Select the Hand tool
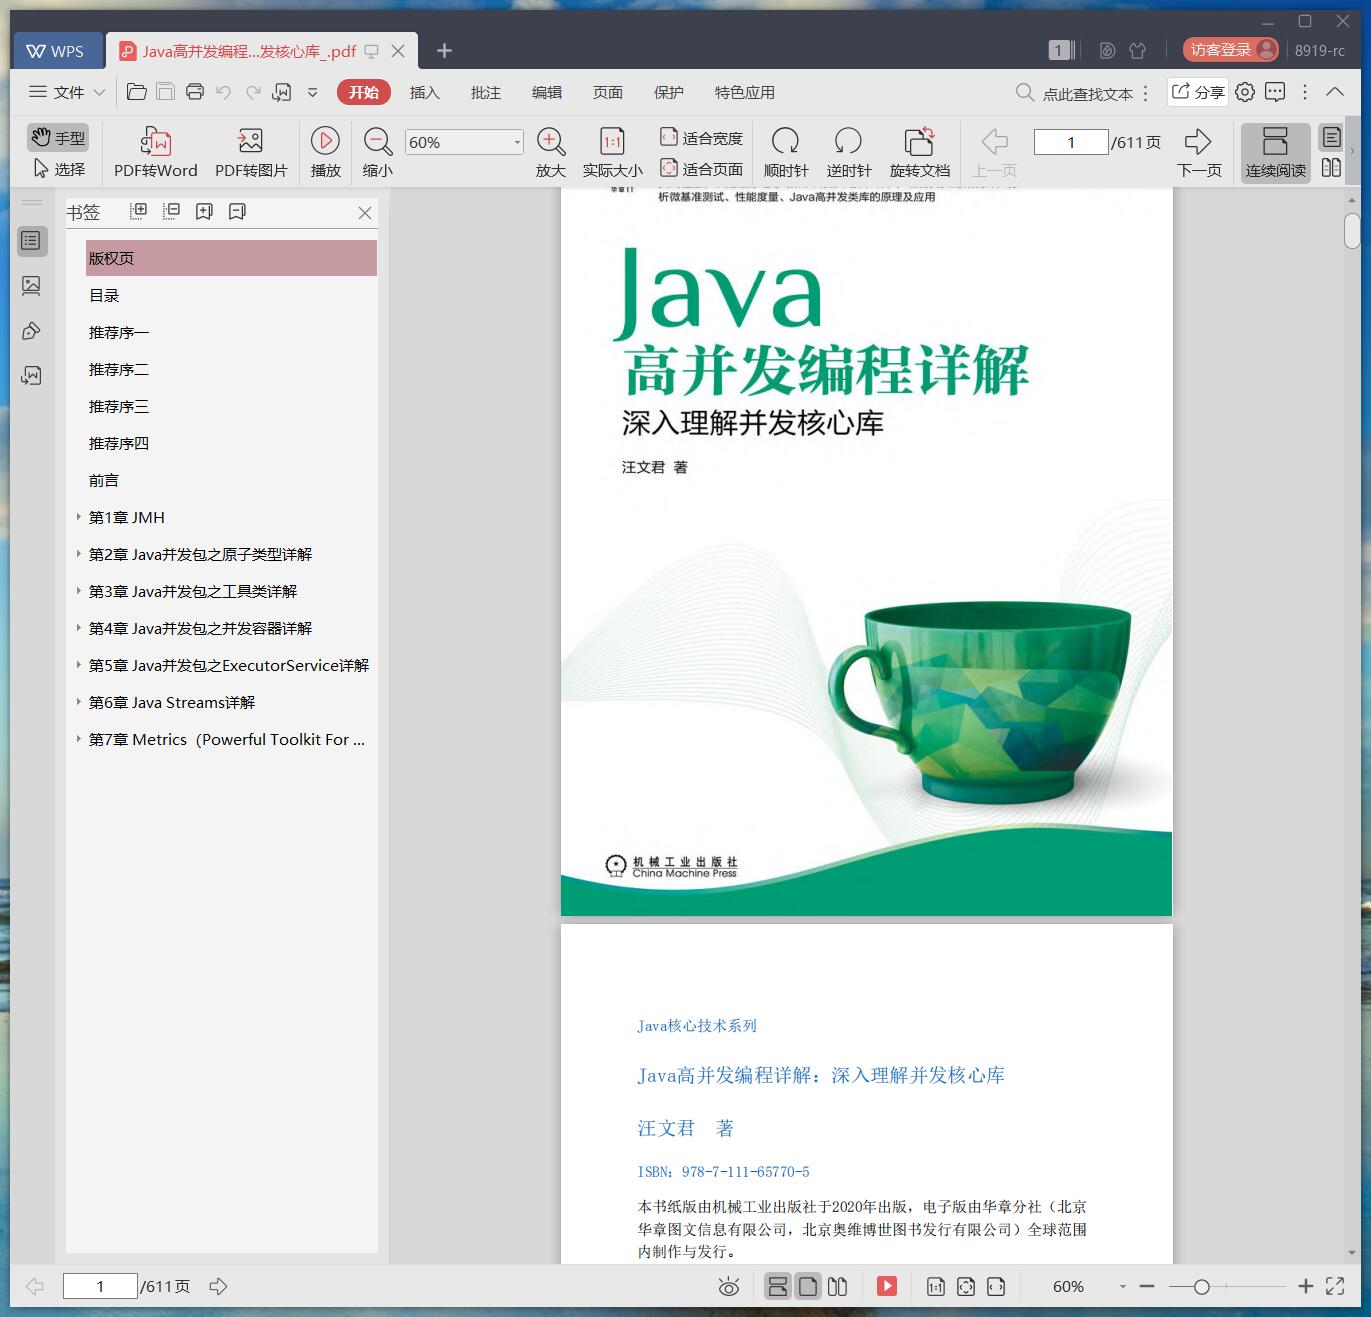Viewport: 1371px width, 1317px height. coord(57,137)
